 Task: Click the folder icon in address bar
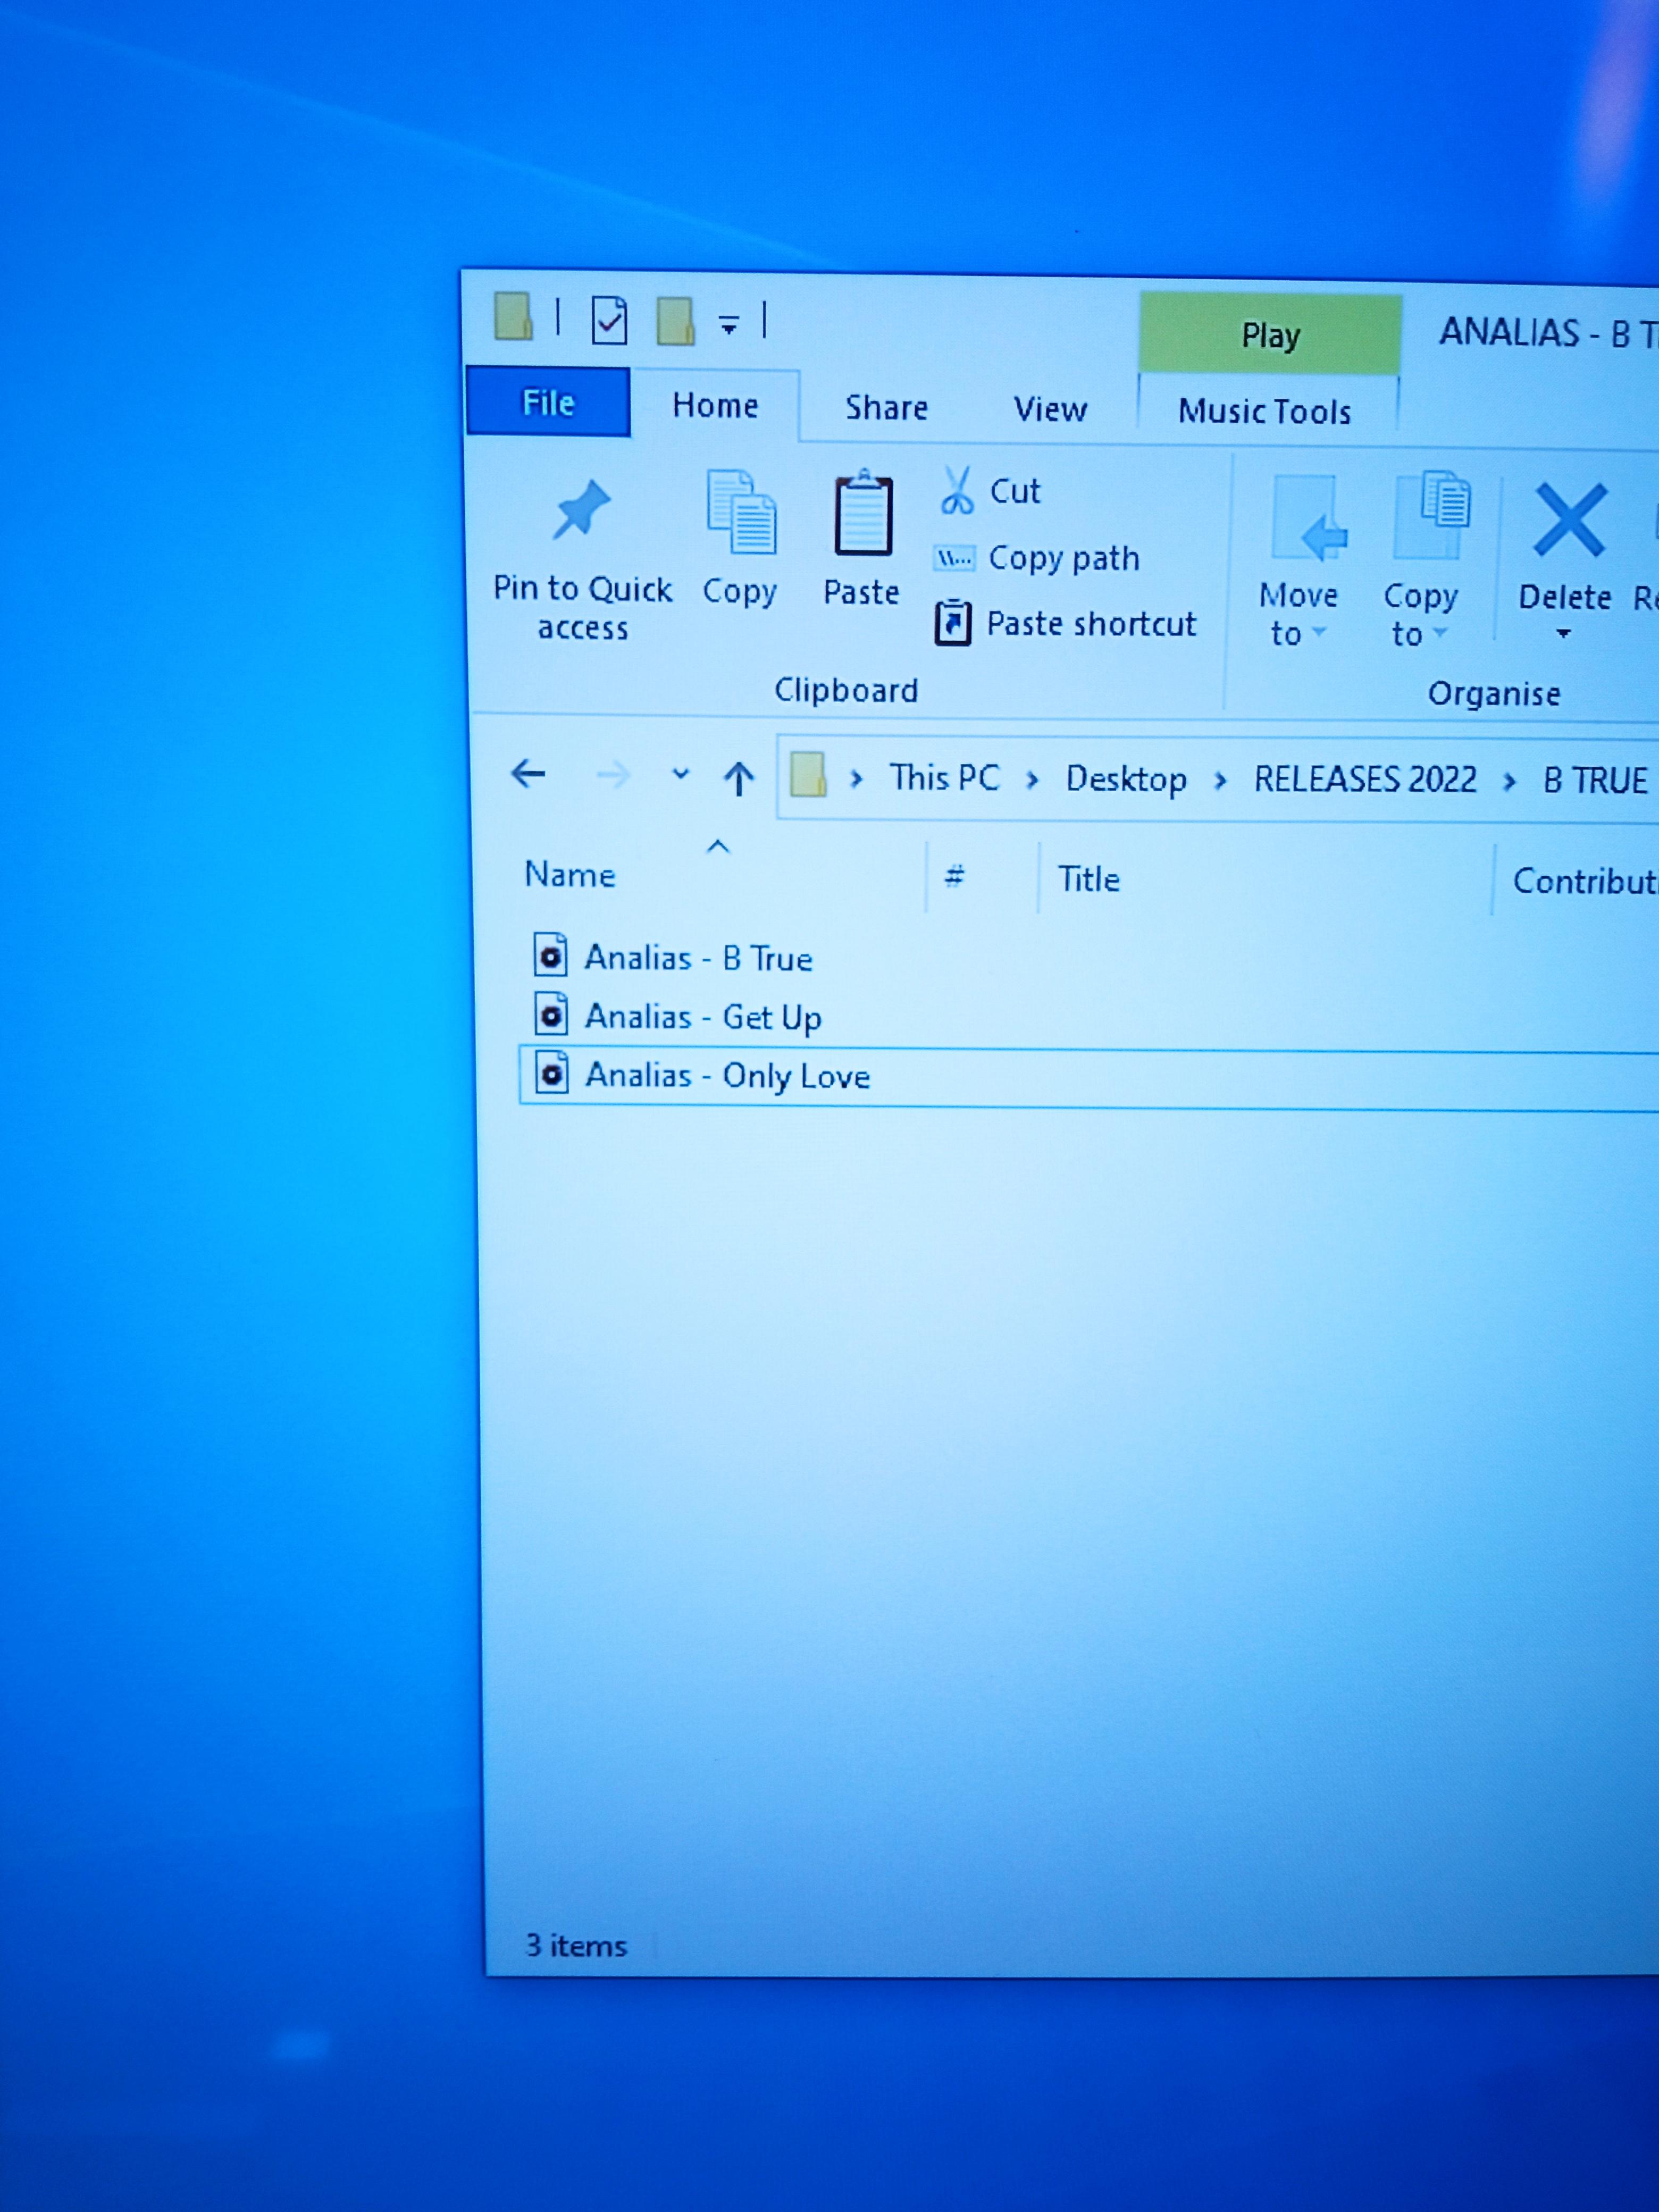(808, 775)
